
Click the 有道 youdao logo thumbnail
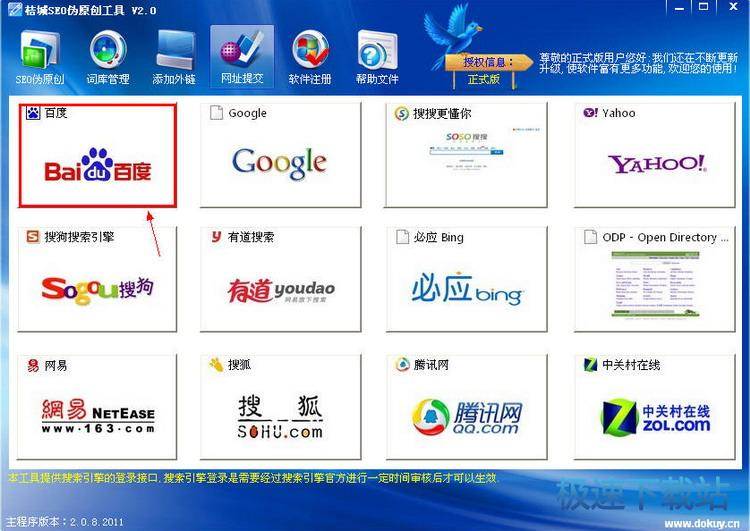click(x=281, y=290)
